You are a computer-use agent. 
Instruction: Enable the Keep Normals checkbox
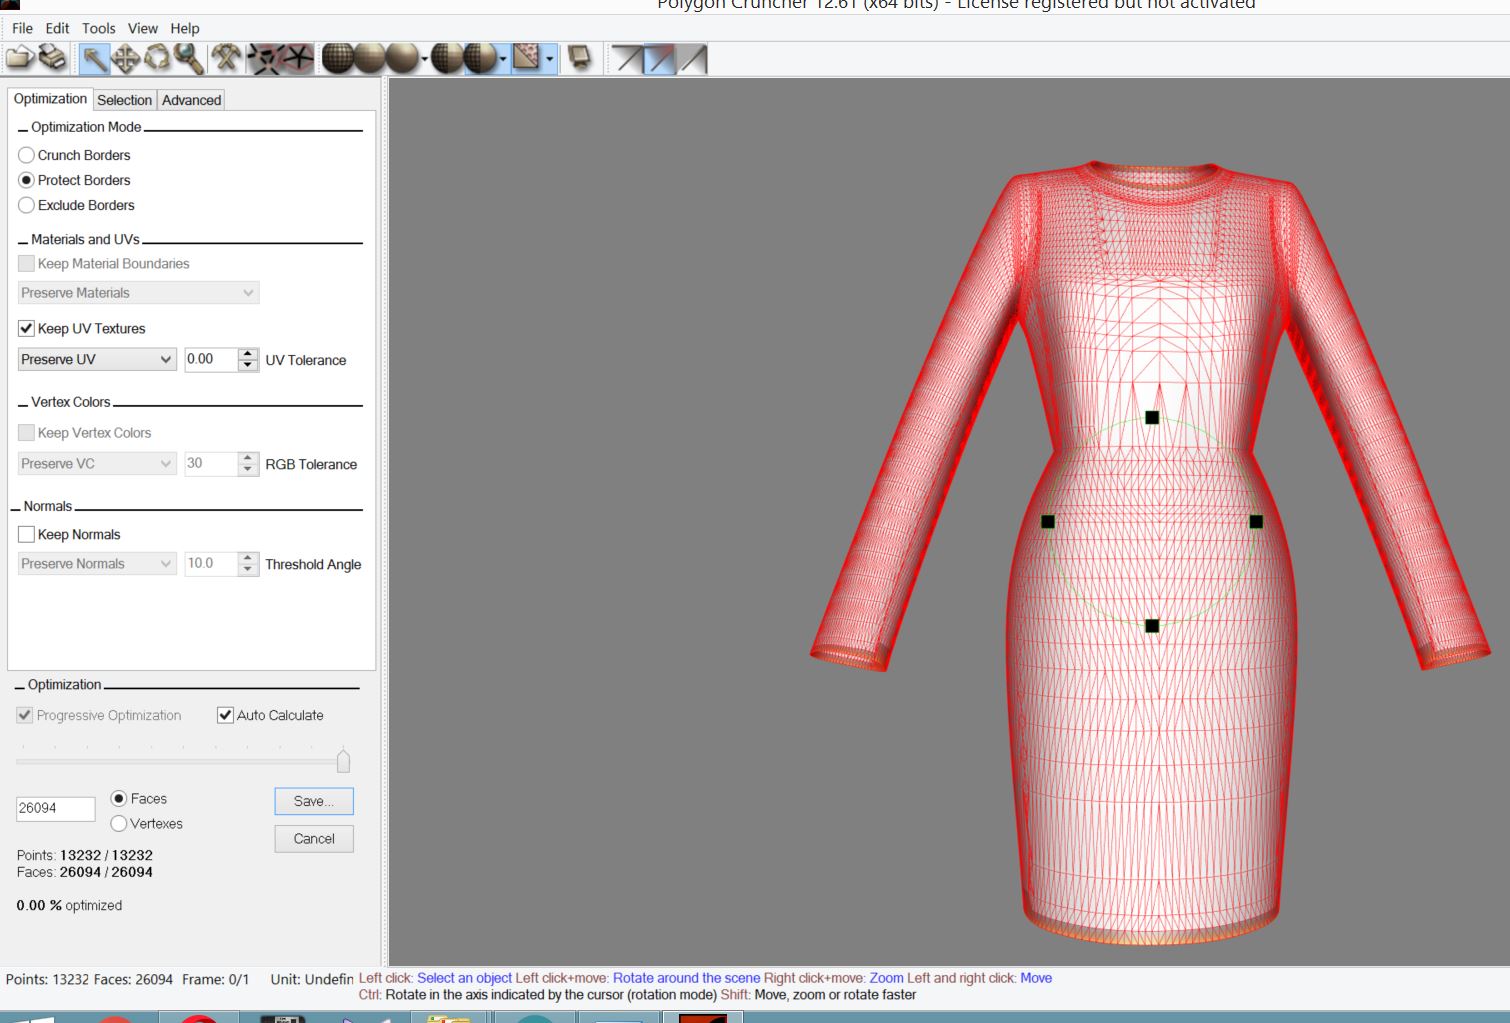27,534
